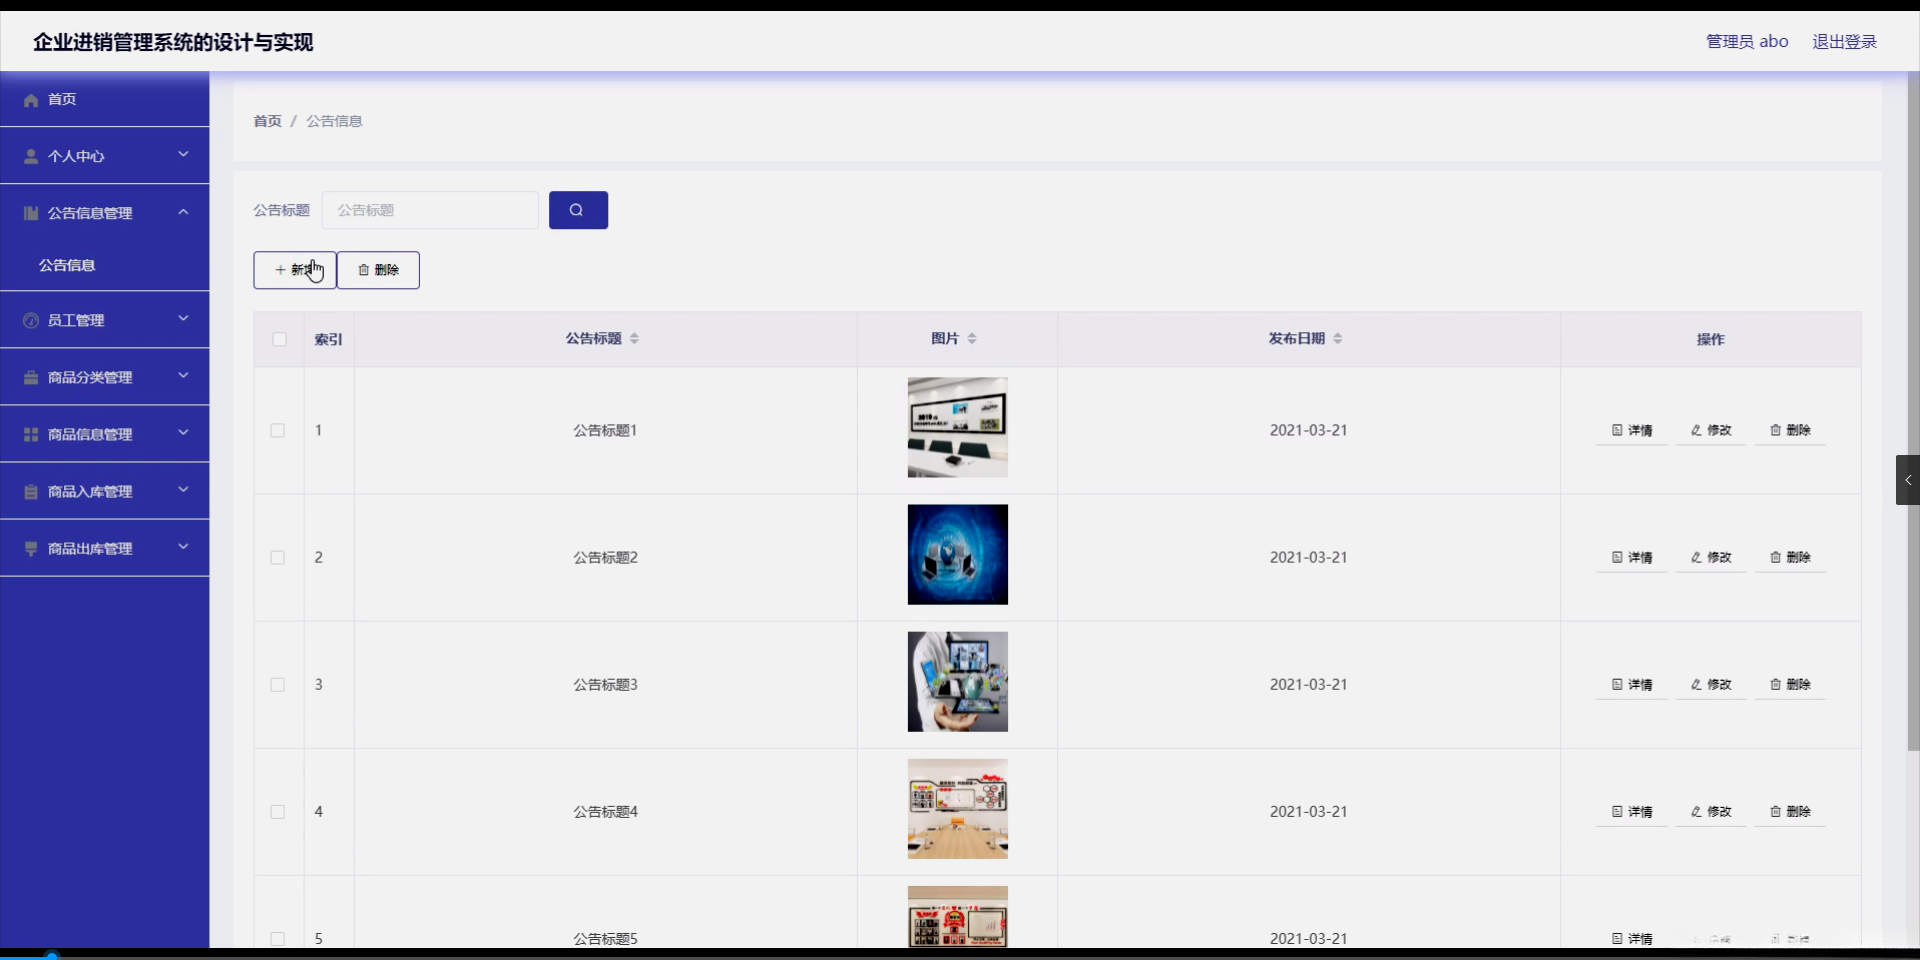Click 修改 for 公告标题4
The height and width of the screenshot is (960, 1920).
pyautogui.click(x=1711, y=811)
